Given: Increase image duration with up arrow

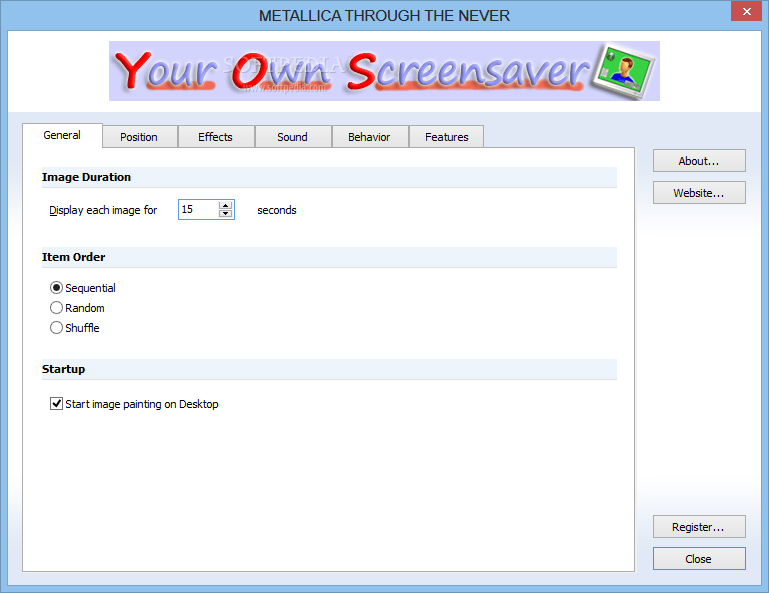Looking at the screenshot, I should pyautogui.click(x=226, y=206).
